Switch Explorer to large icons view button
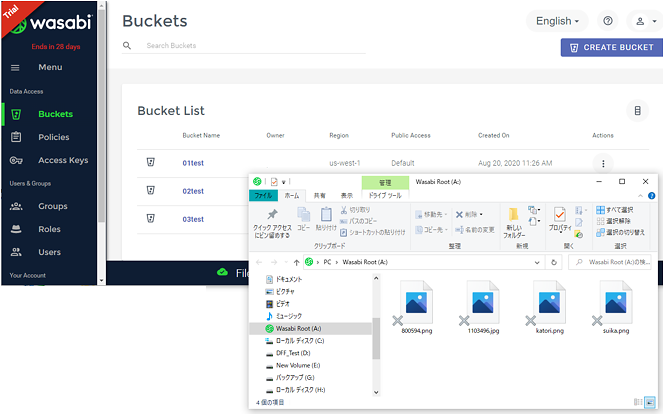 [650, 402]
